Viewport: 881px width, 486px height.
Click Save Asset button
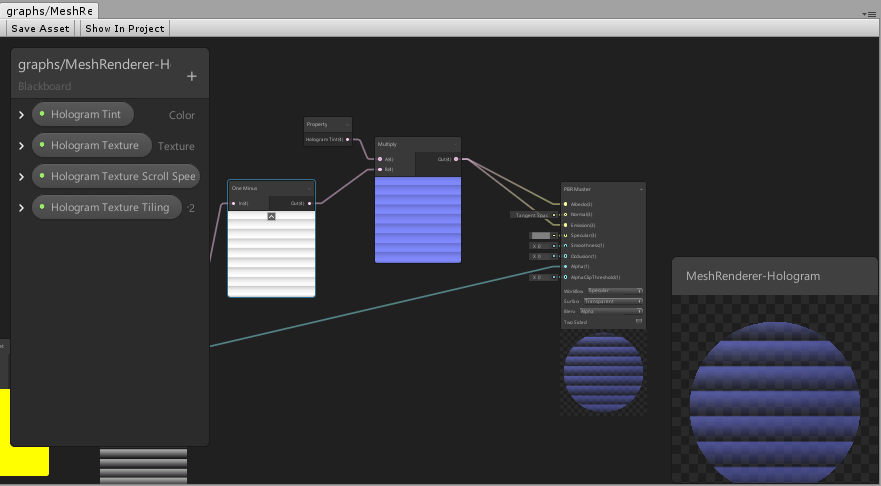[x=40, y=28]
